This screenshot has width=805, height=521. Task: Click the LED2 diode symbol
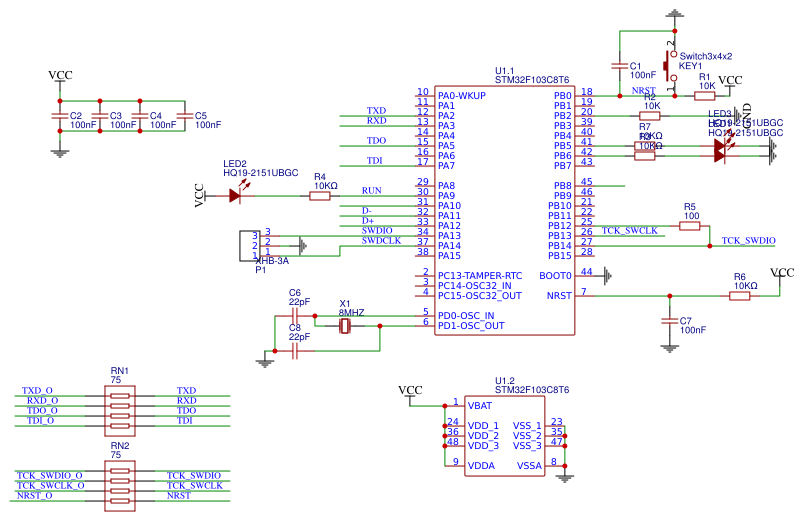point(234,196)
